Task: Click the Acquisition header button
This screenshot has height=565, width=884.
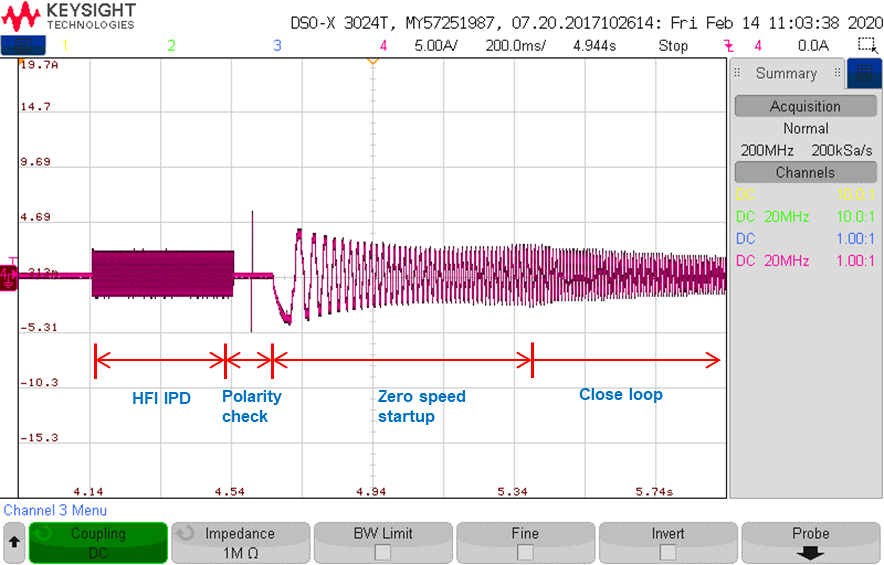Action: pyautogui.click(x=806, y=106)
